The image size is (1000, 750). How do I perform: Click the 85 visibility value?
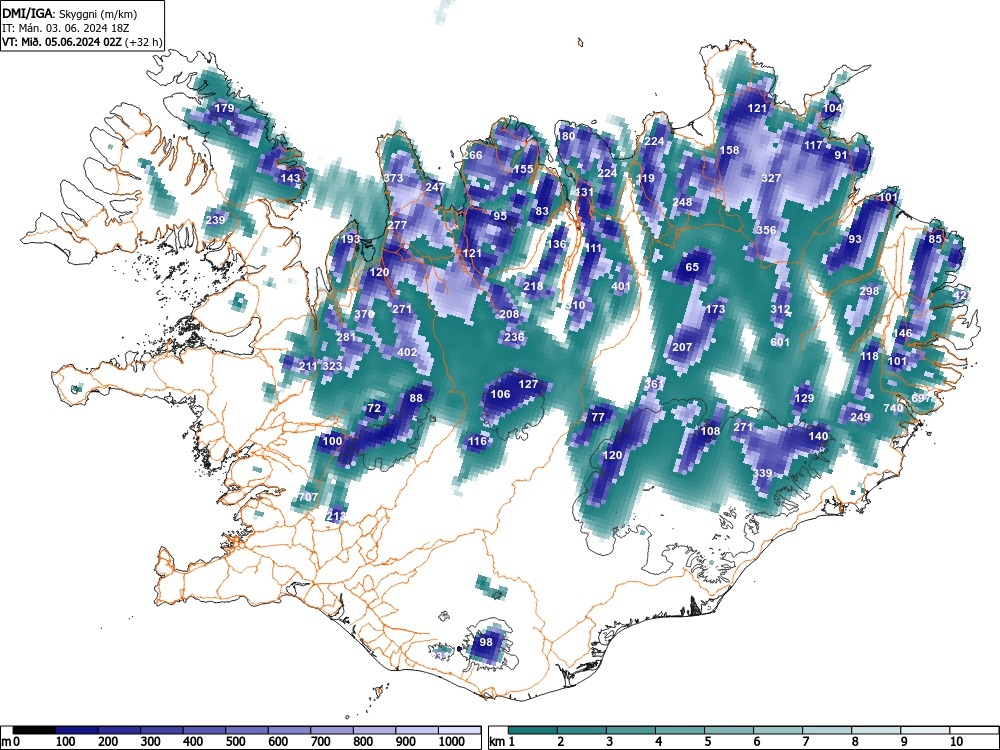point(935,239)
